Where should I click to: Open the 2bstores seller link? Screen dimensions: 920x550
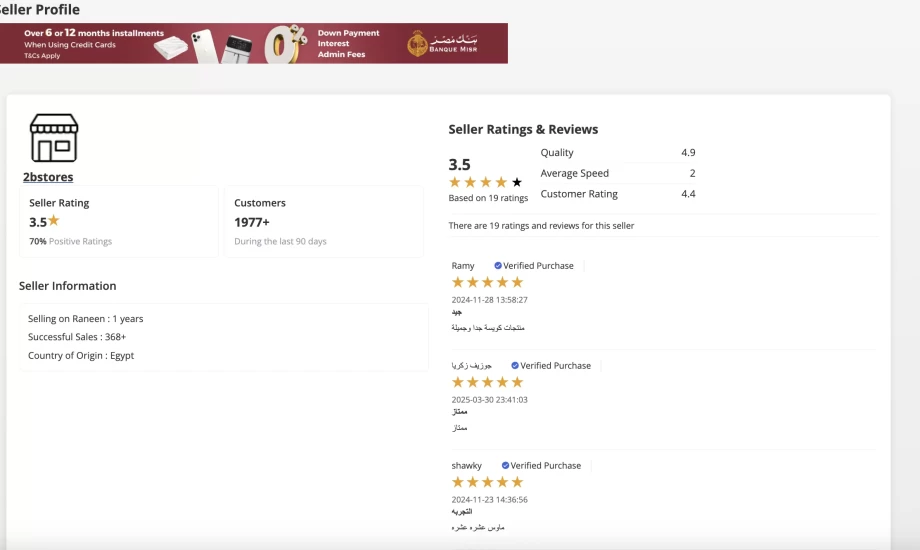(x=48, y=177)
